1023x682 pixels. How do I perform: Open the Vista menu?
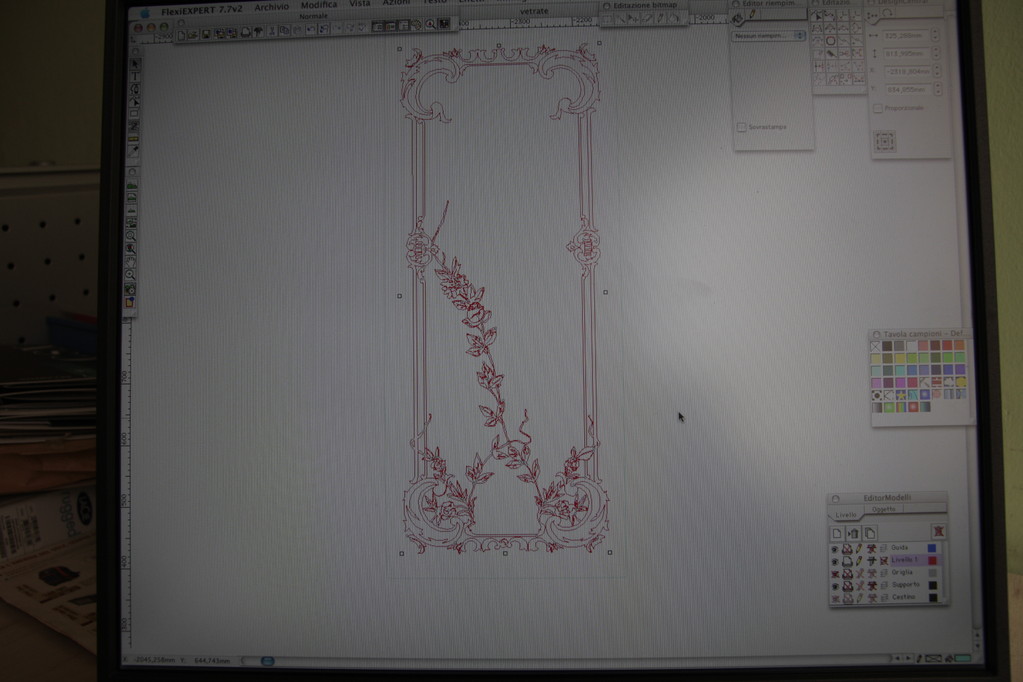point(359,4)
